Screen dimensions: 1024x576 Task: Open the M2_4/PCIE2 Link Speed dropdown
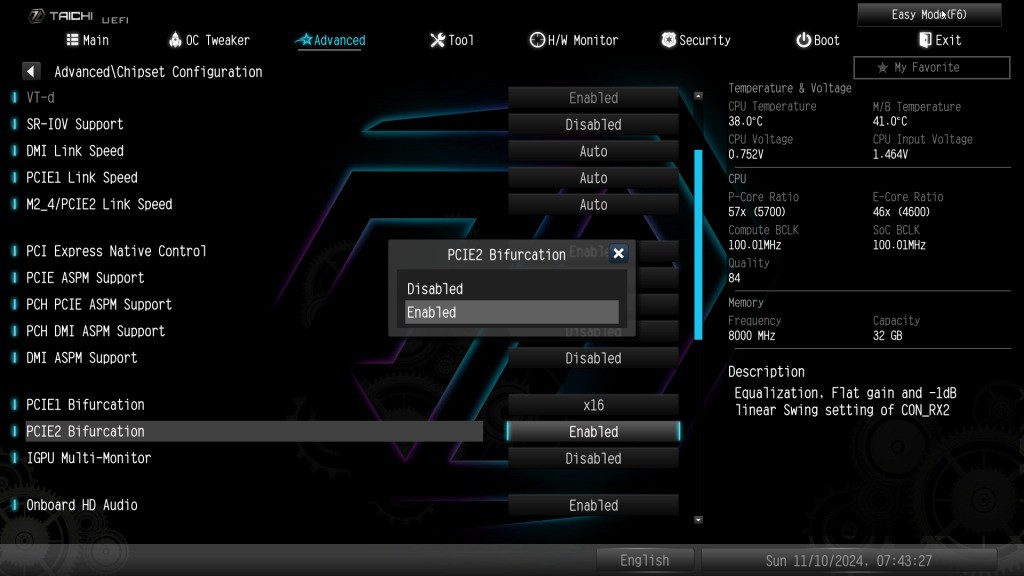coord(593,205)
